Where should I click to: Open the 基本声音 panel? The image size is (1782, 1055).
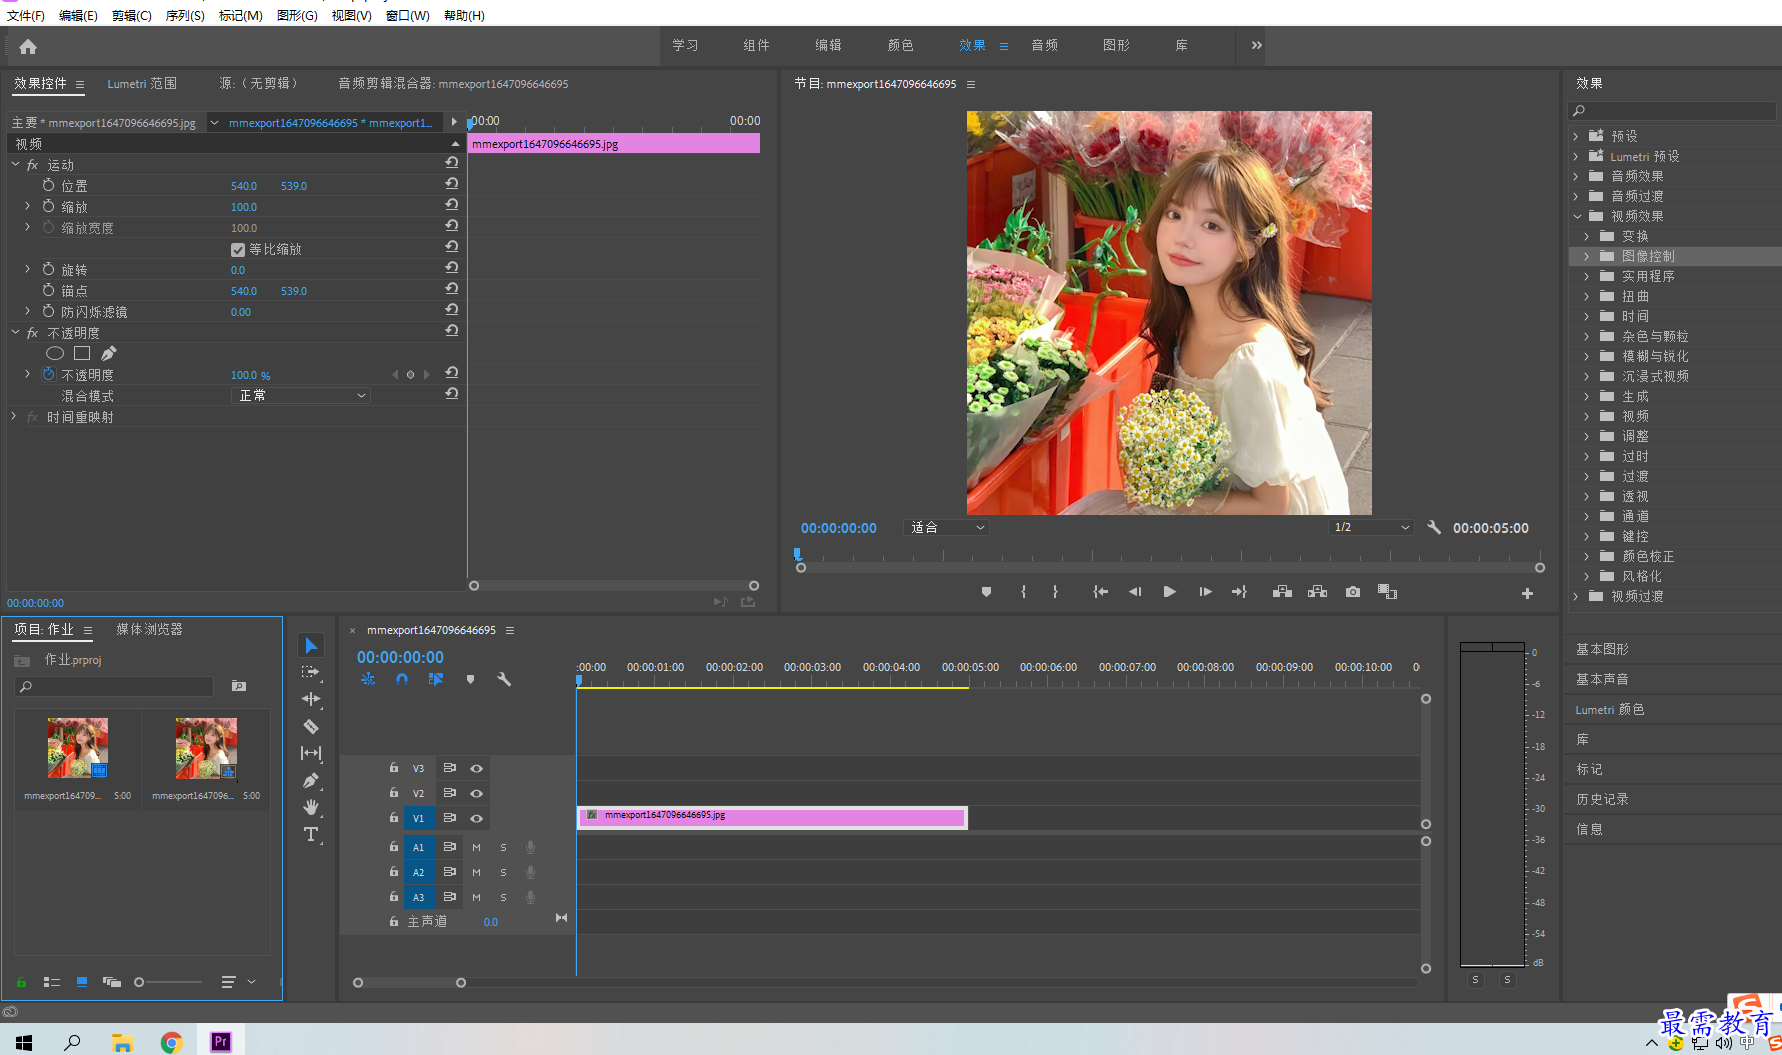pos(1602,679)
